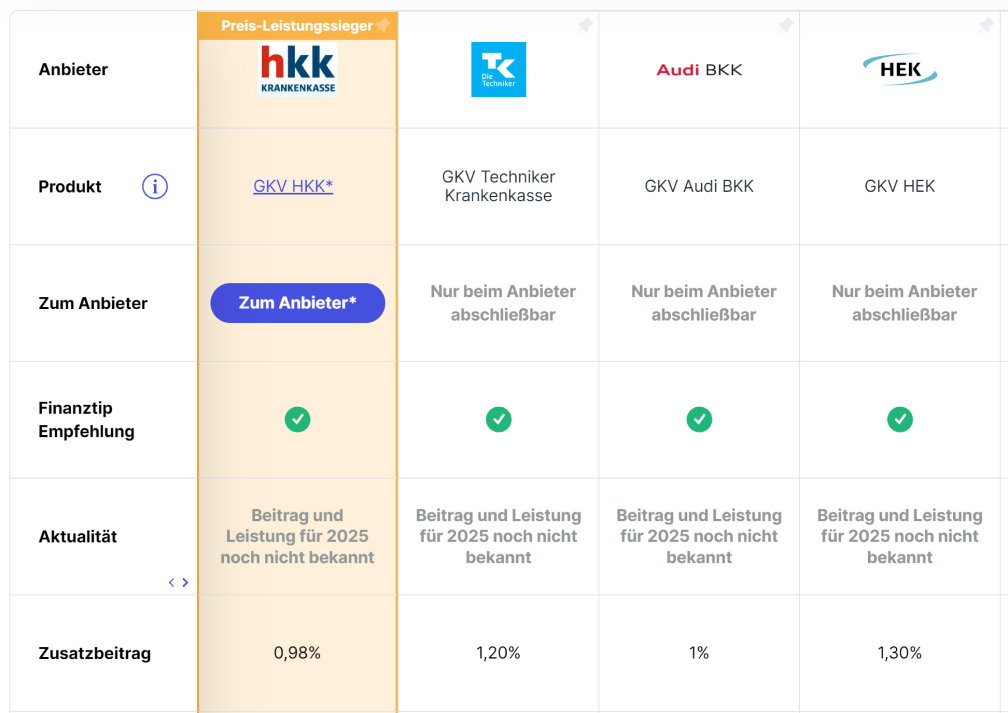Click hkk Finanztip Empfehlung green checkmark
1008x713 pixels.
pos(298,419)
